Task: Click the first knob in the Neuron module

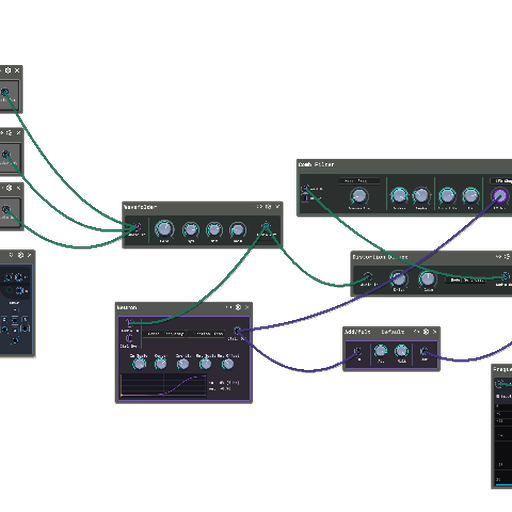Action: tap(139, 364)
